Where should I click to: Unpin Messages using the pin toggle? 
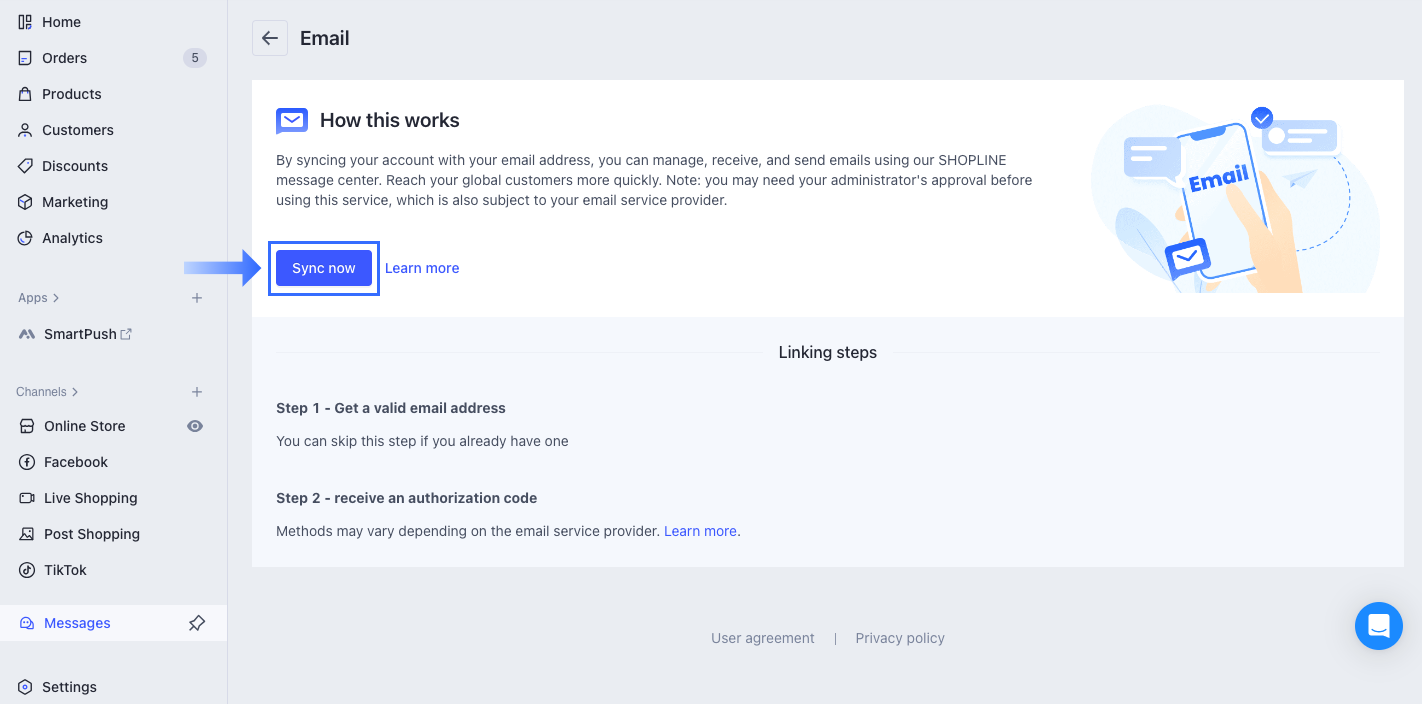coord(196,622)
